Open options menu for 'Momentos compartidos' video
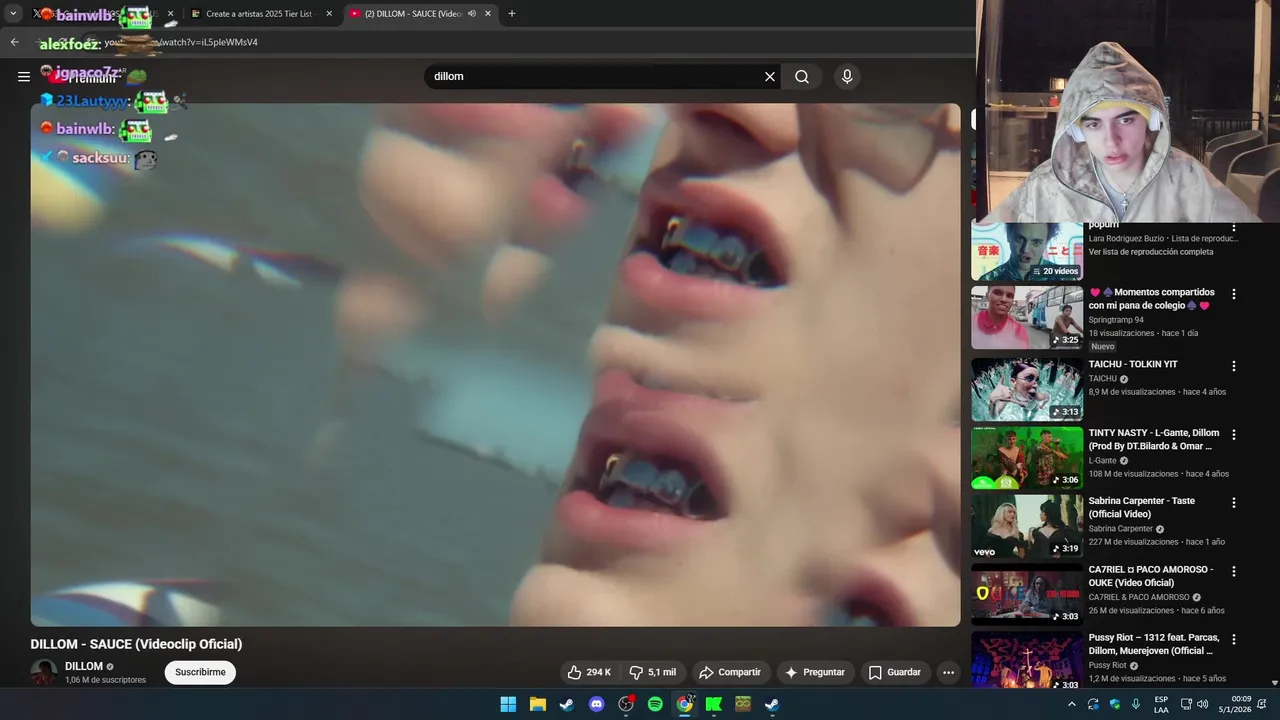The width and height of the screenshot is (1280, 720). pos(1233,294)
